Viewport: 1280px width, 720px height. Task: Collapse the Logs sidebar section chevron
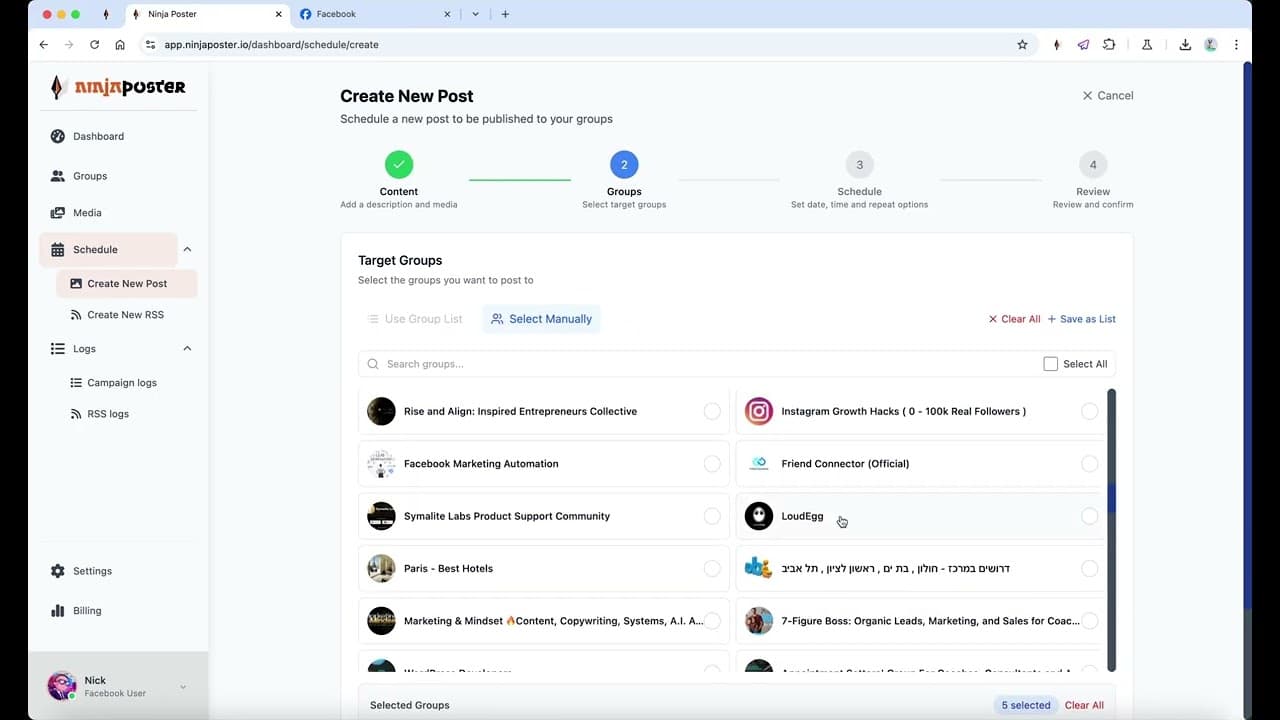pyautogui.click(x=187, y=349)
